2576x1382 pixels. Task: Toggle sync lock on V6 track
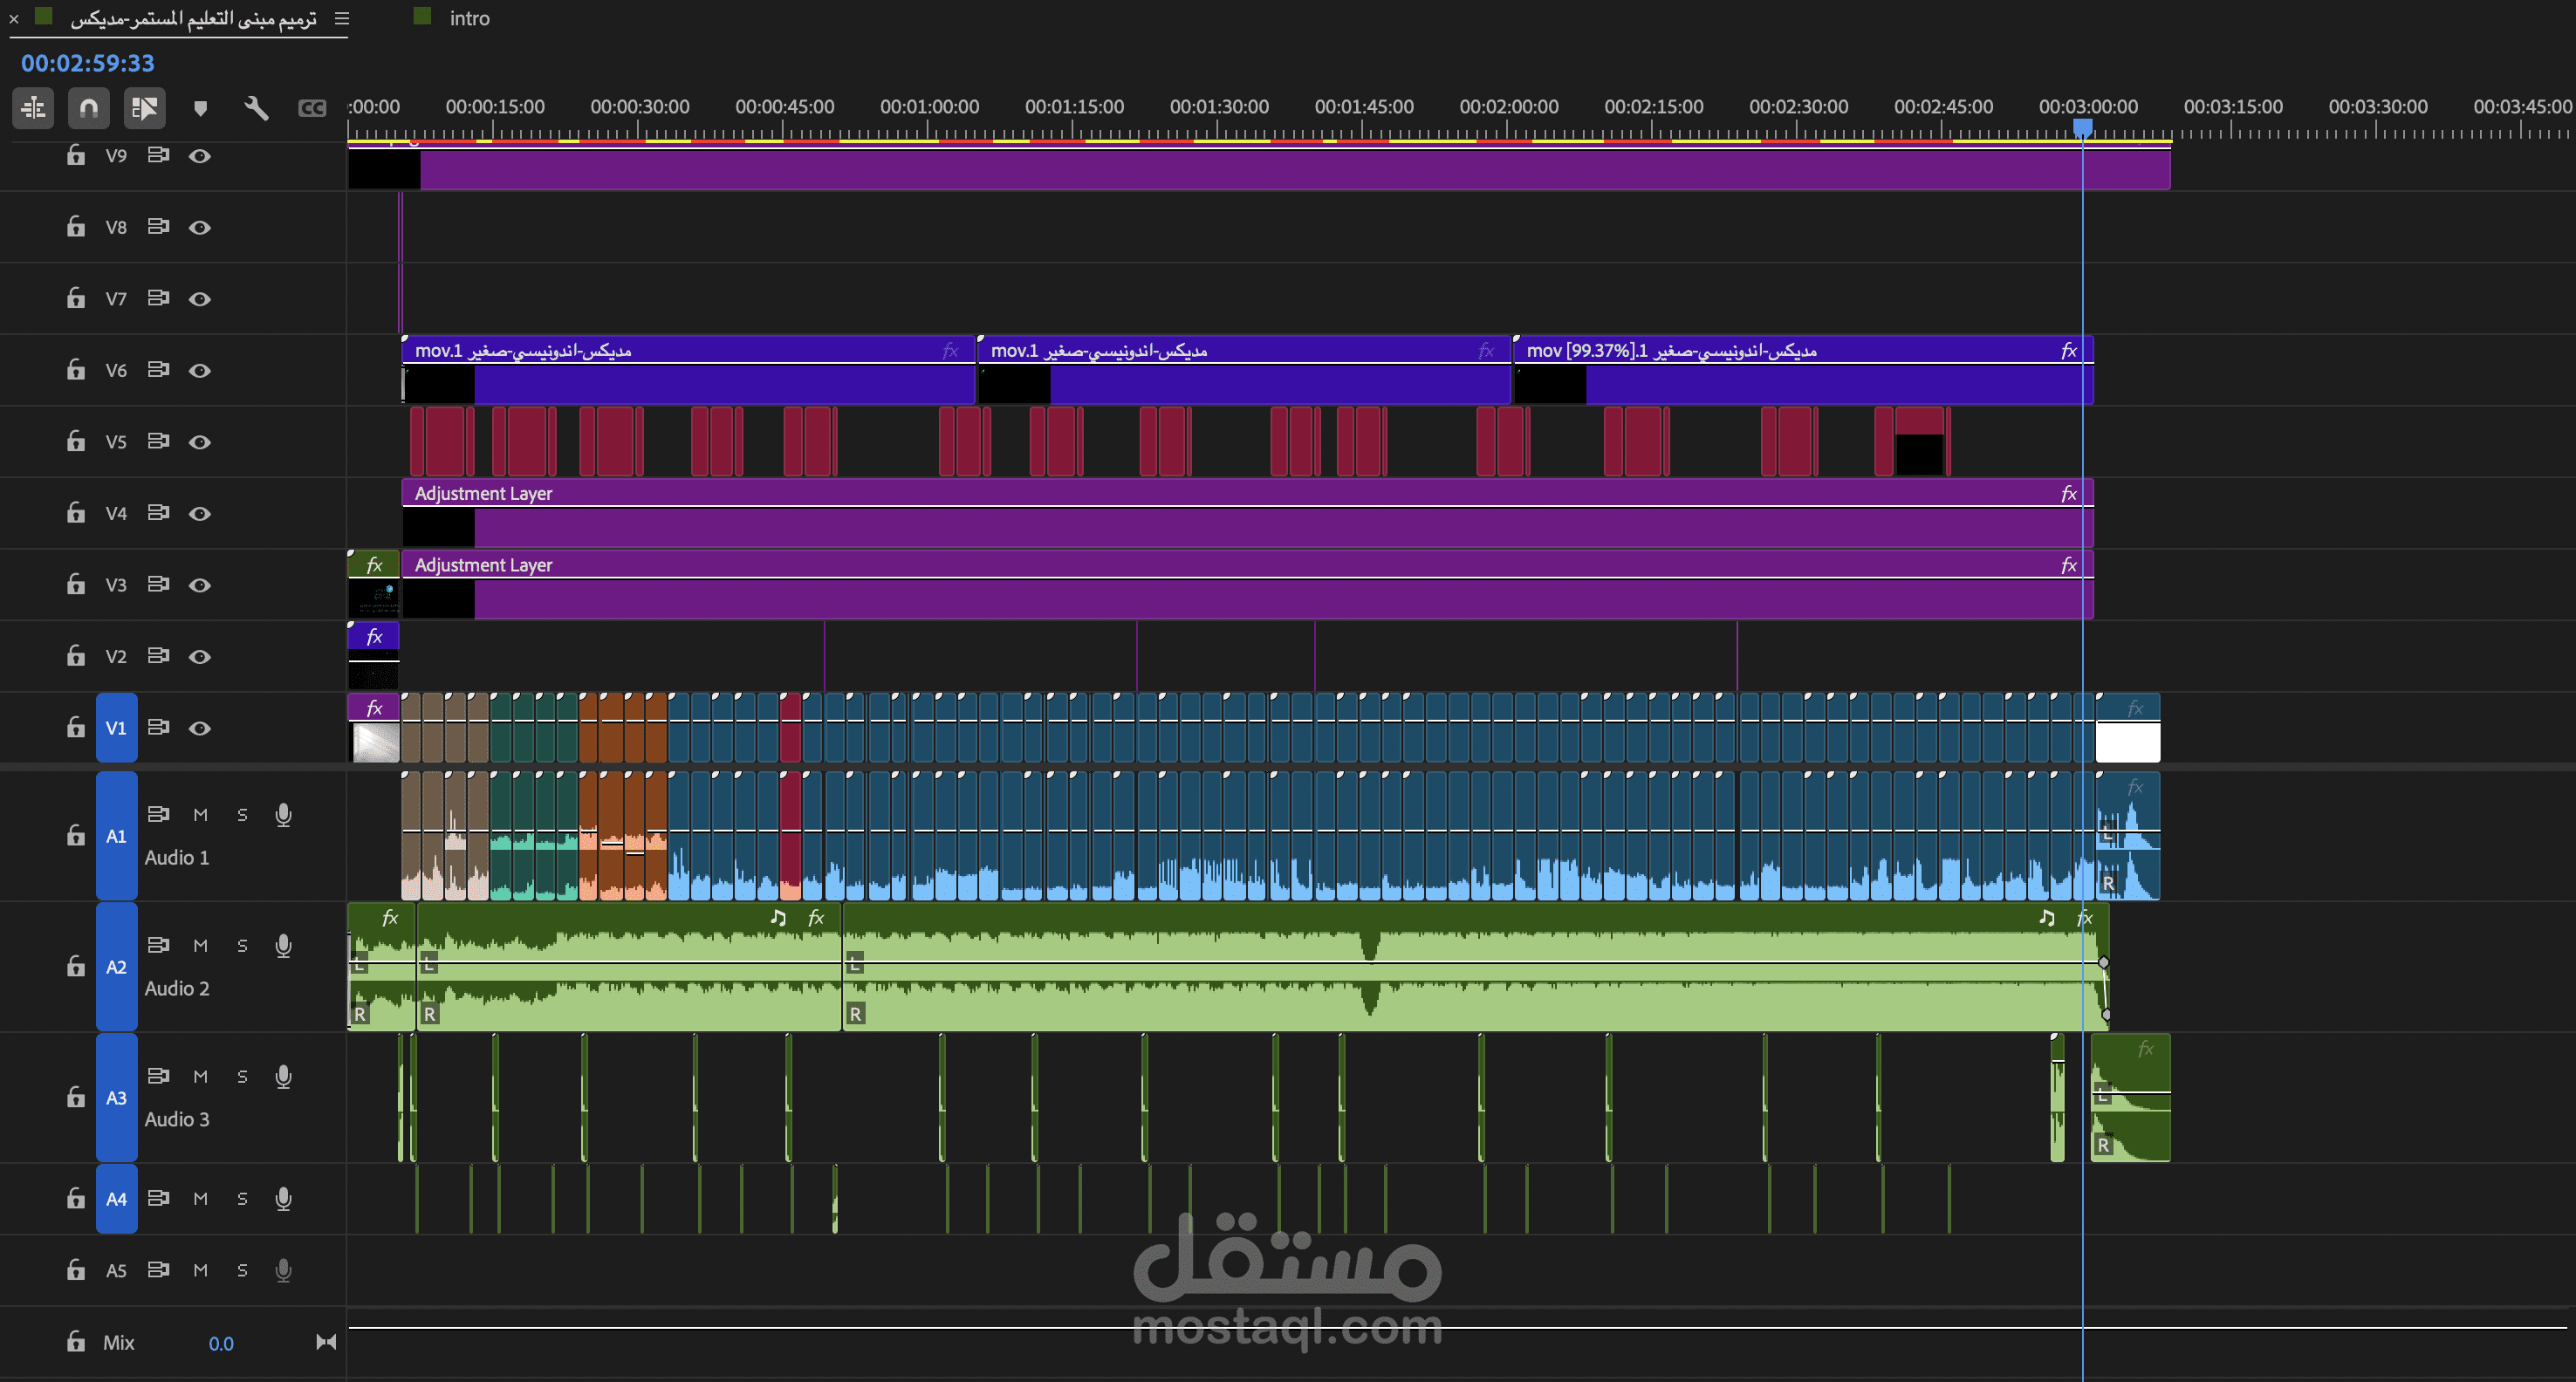(158, 370)
